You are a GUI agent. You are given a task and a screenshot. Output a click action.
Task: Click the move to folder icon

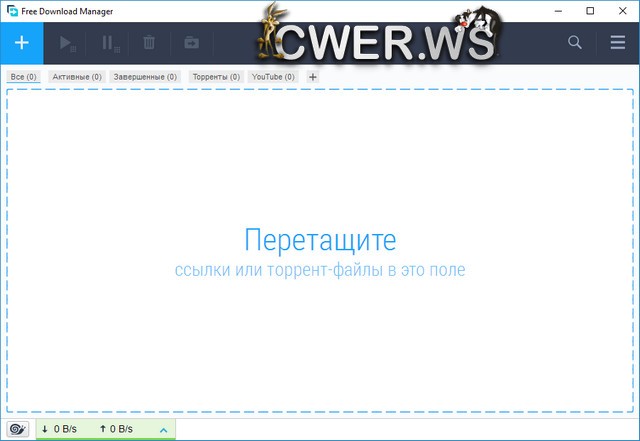(x=190, y=43)
